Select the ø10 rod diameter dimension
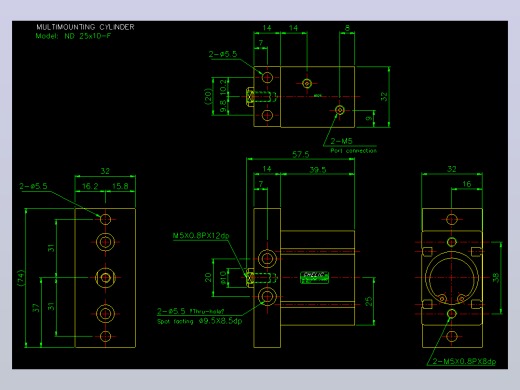The image size is (520, 390). (223, 277)
